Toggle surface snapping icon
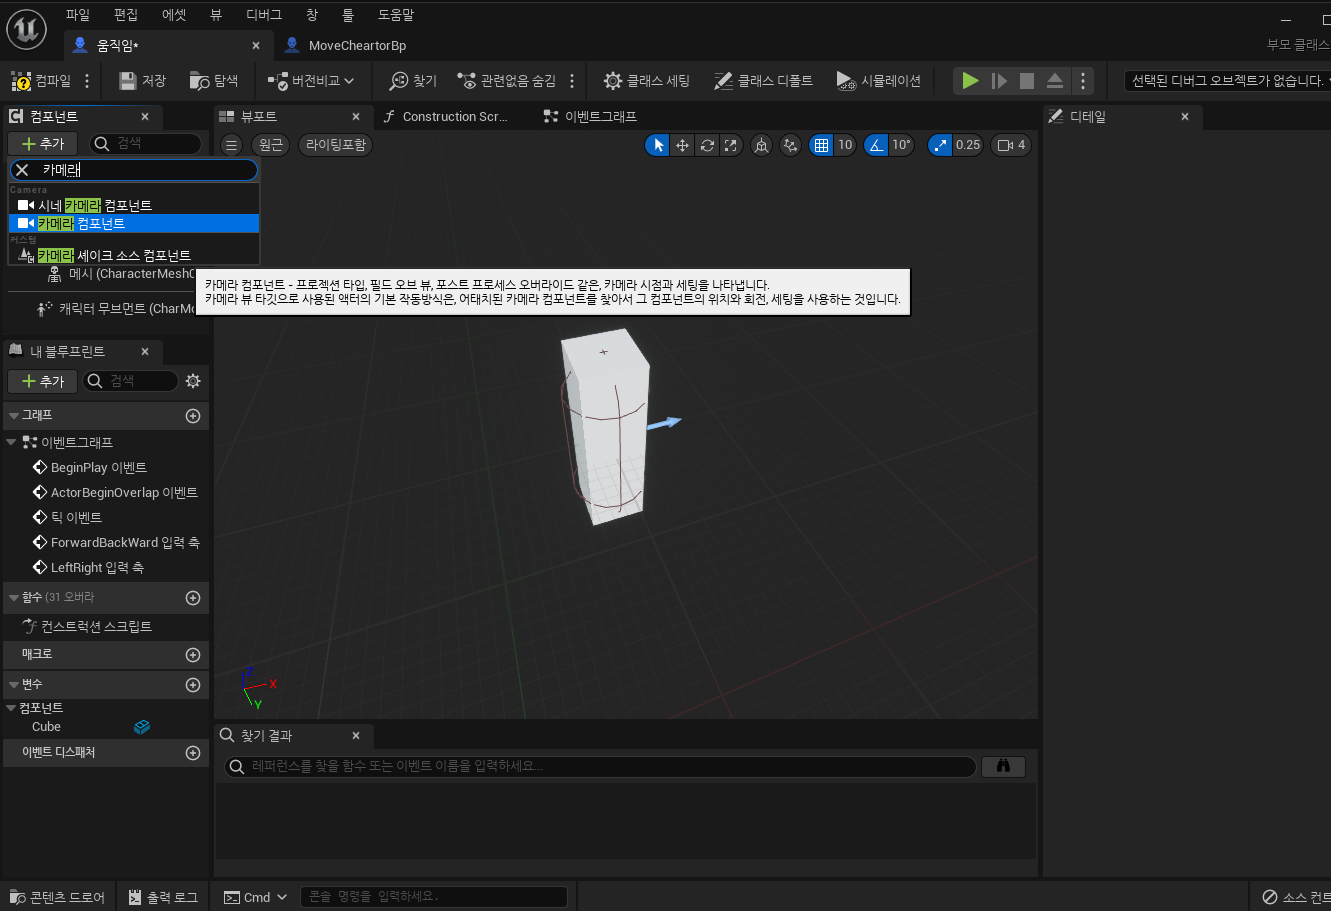The height and width of the screenshot is (911, 1331). [791, 145]
